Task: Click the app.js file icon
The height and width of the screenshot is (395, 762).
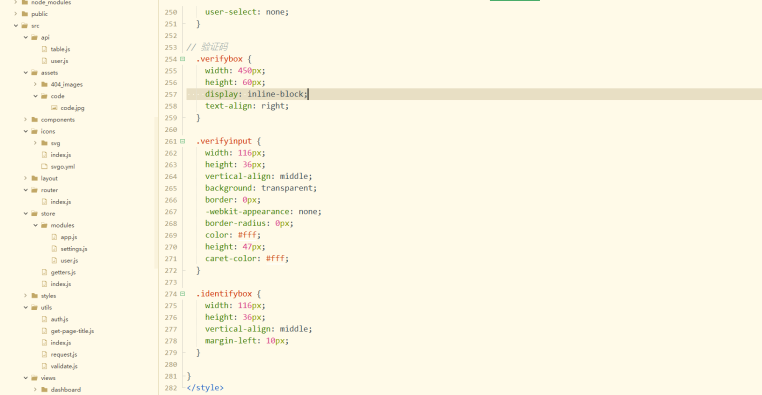Action: click(54, 237)
